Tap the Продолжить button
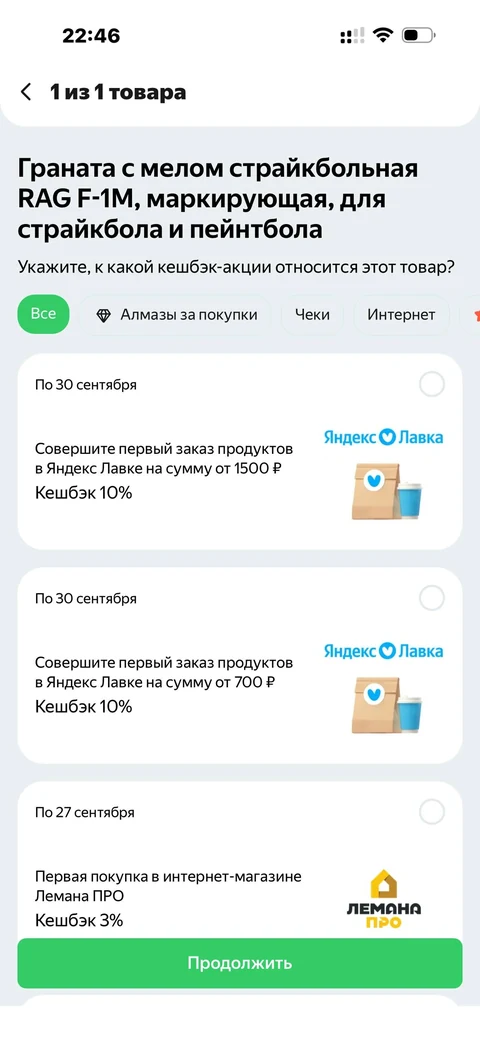Screen dimensions: 480x1043 point(240,963)
